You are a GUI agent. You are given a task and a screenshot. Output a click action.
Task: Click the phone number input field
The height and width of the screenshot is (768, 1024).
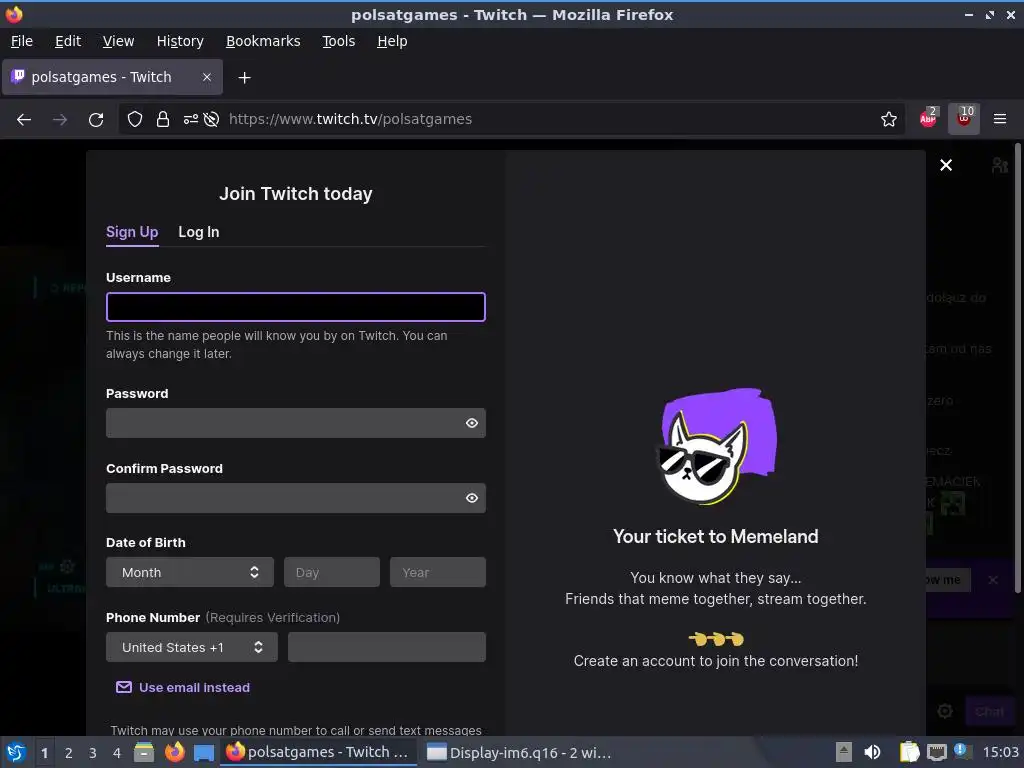coord(387,647)
